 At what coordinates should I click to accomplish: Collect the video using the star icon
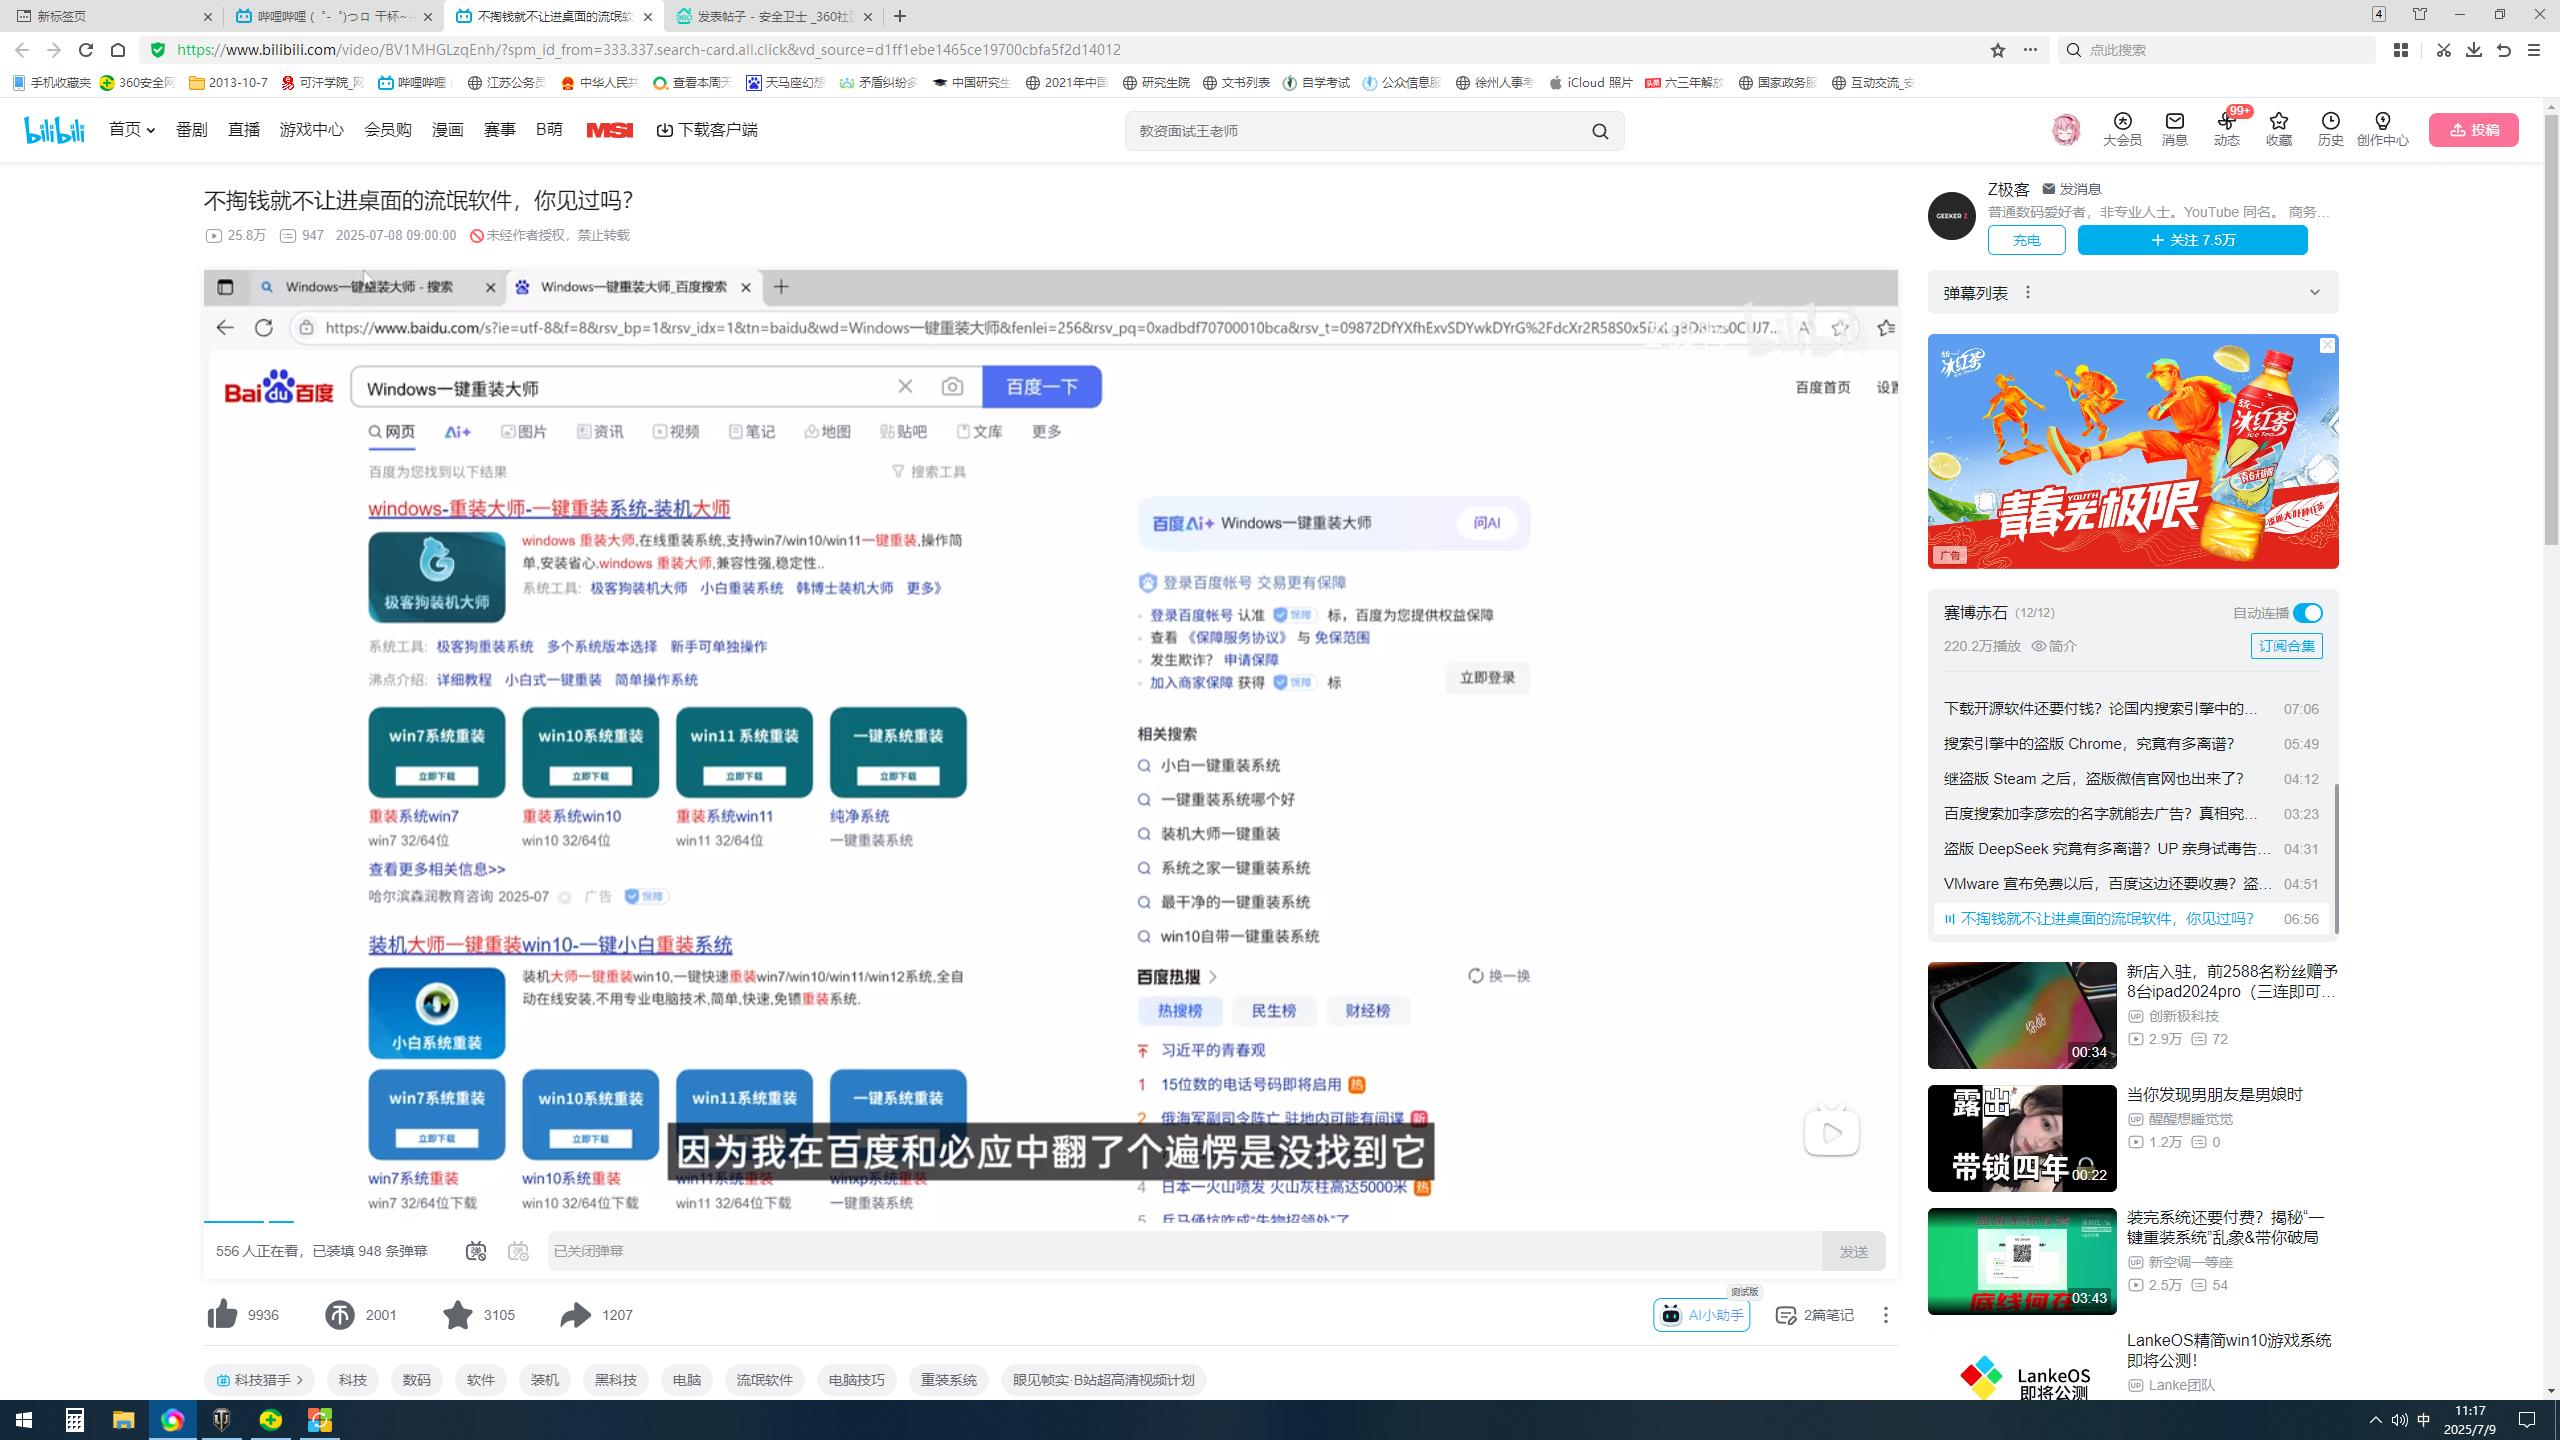point(458,1315)
